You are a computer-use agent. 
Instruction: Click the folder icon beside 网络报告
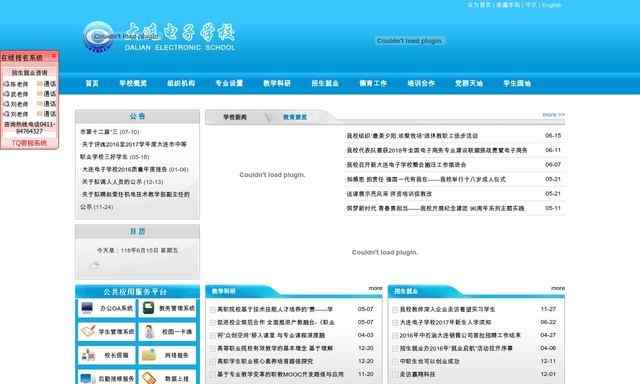(x=149, y=355)
